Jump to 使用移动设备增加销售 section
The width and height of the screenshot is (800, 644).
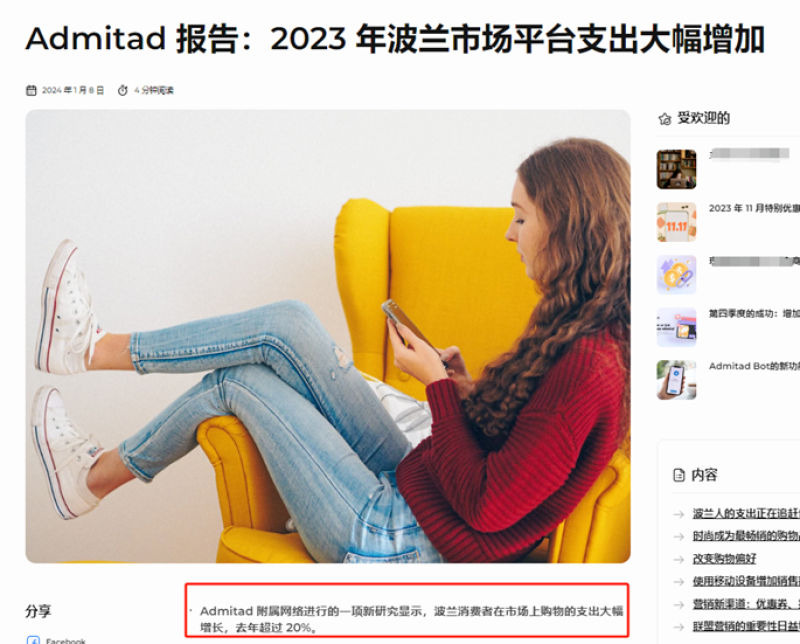coord(746,581)
